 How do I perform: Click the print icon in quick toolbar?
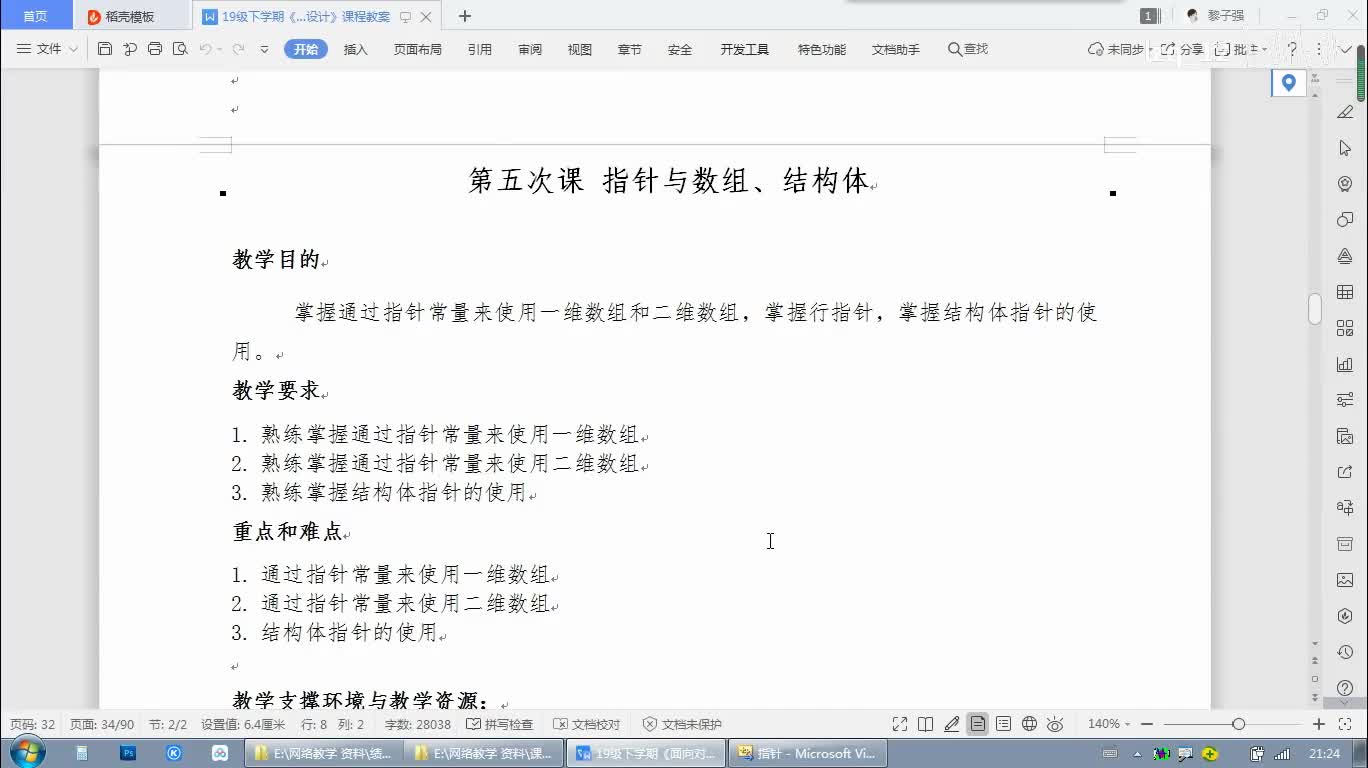(x=155, y=49)
